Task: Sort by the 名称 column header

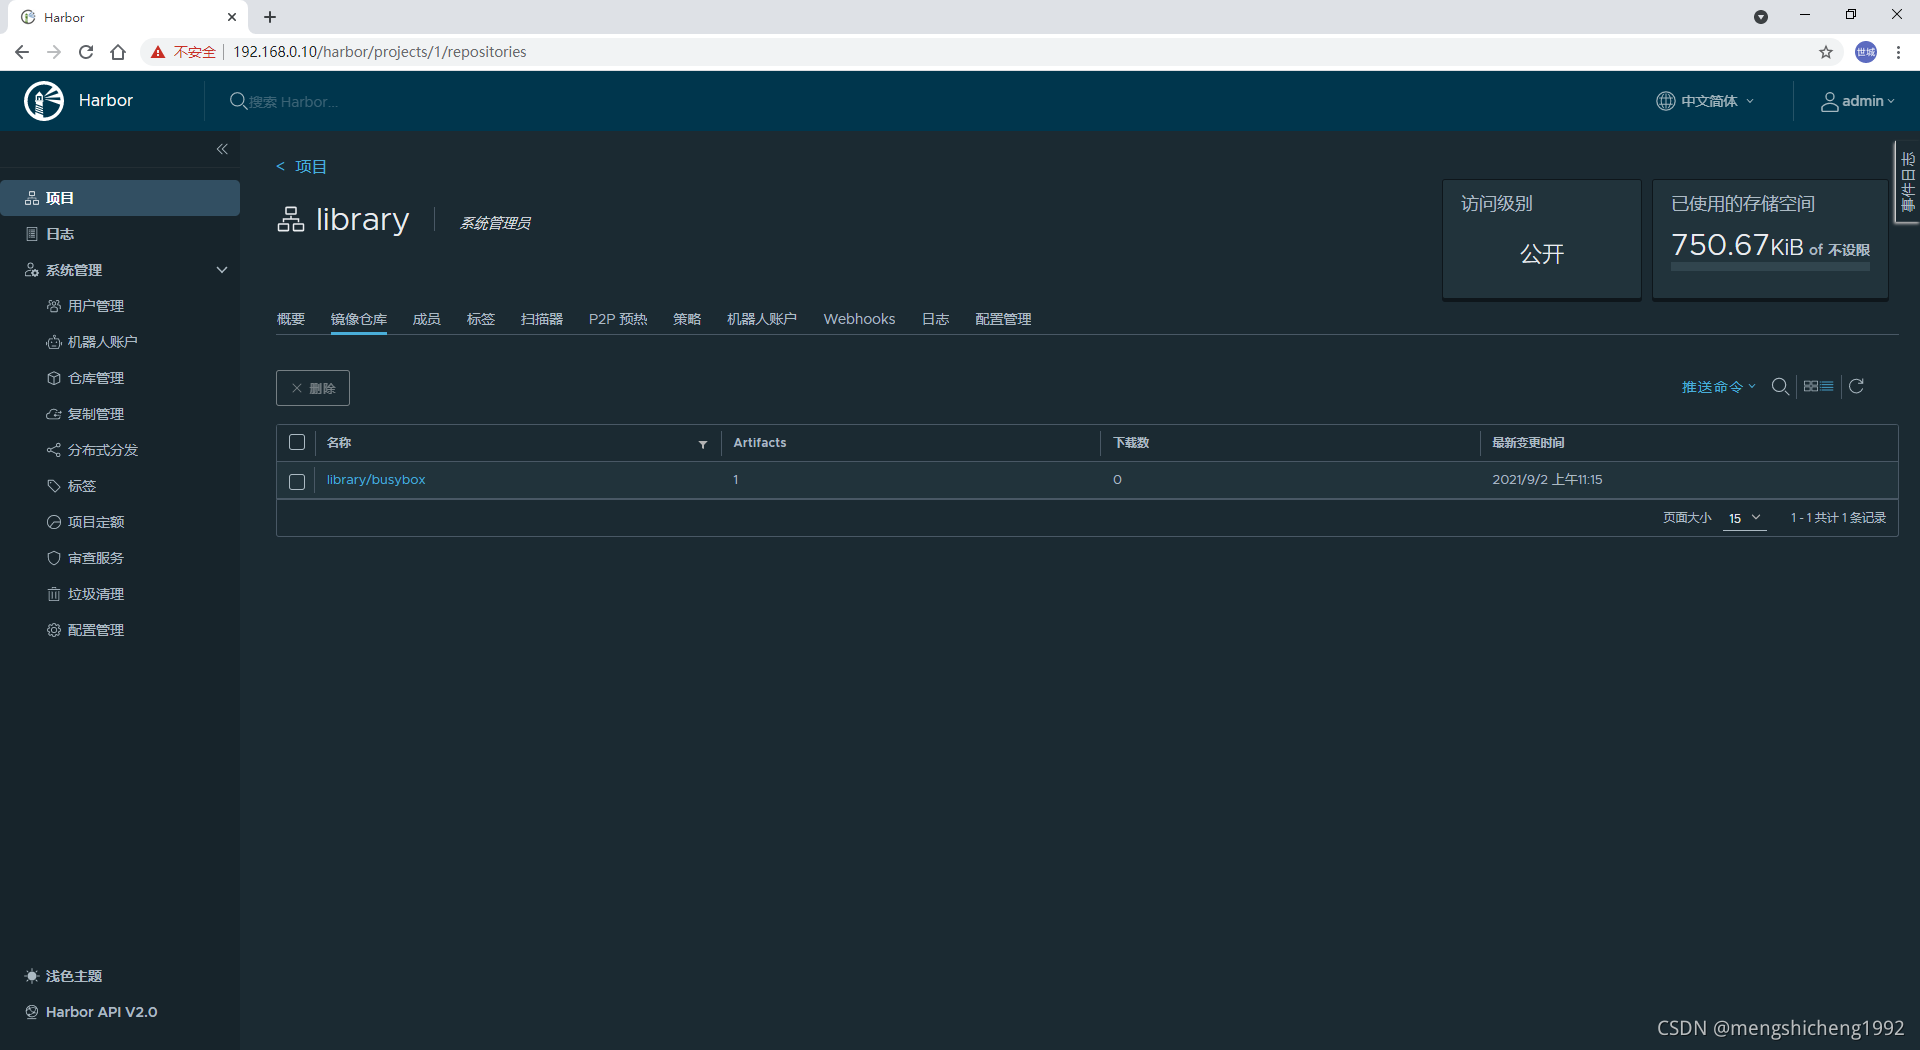Action: 339,443
